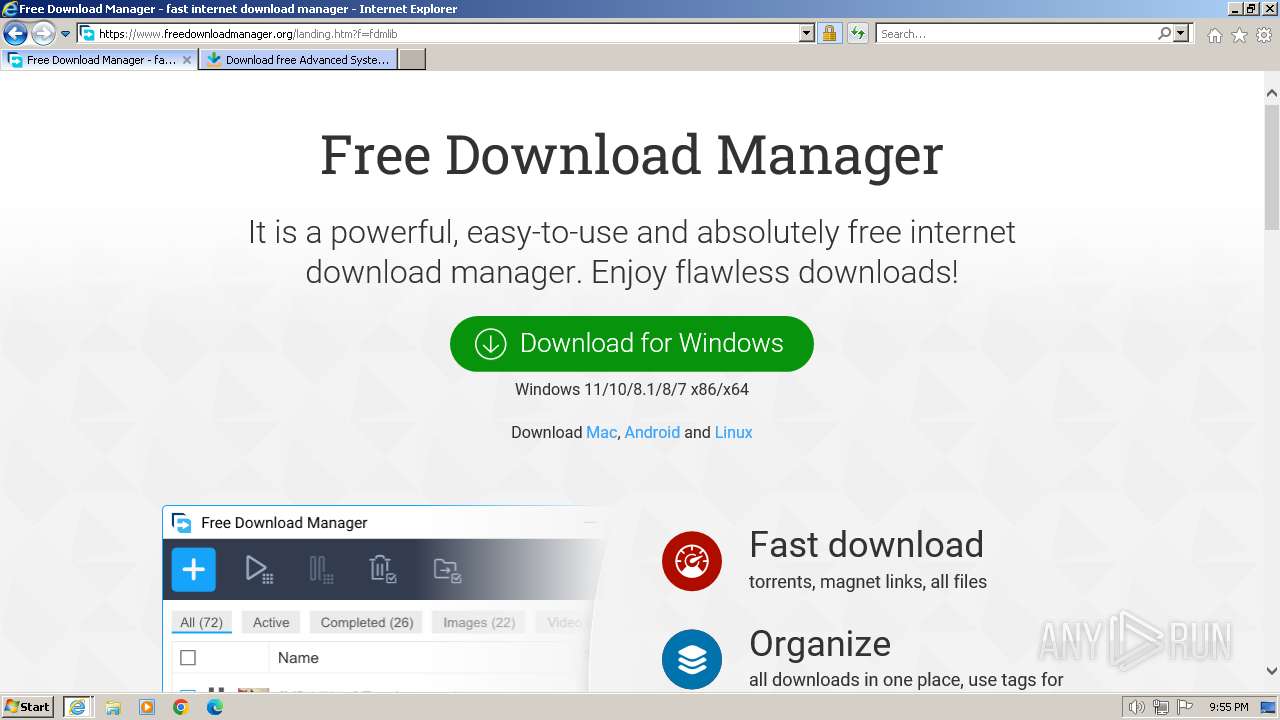Switch to Free Download Manager tab
The image size is (1280, 720).
pos(98,60)
